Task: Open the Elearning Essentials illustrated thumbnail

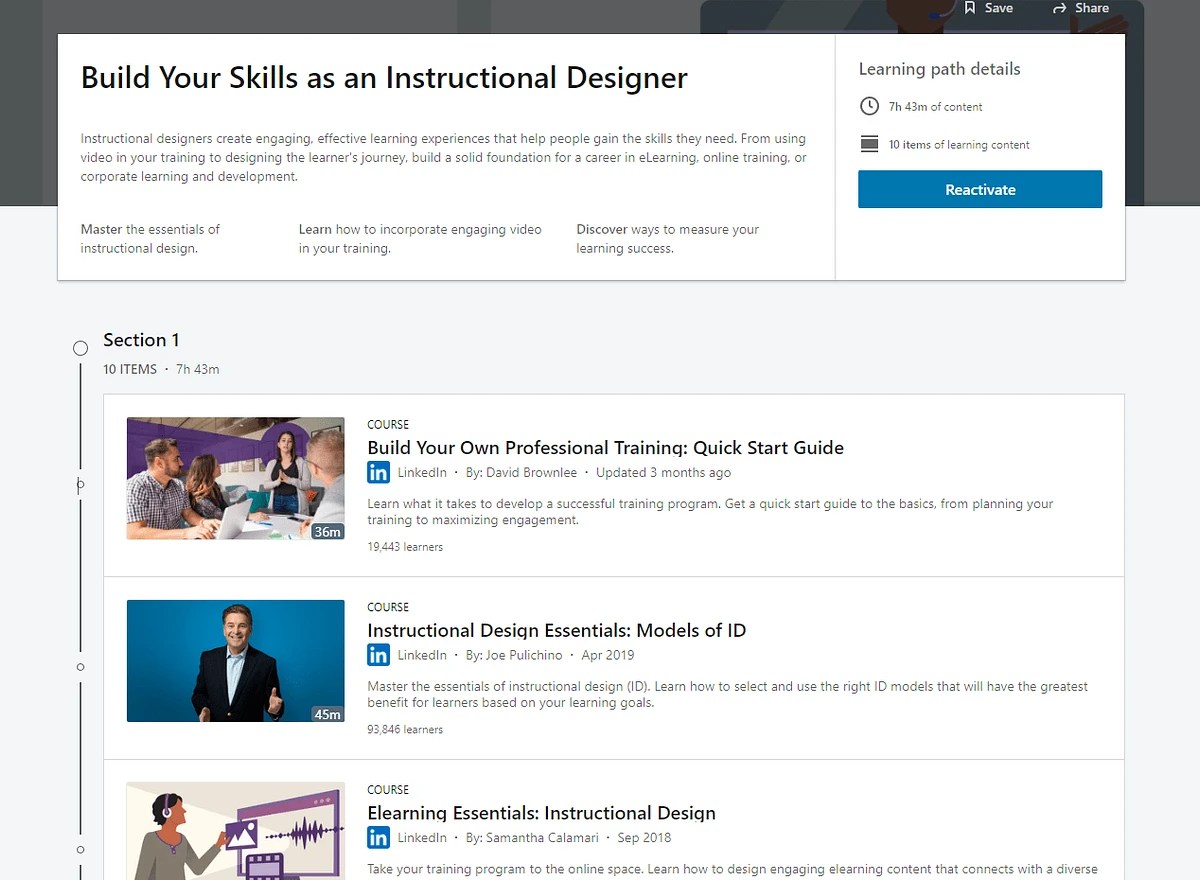Action: 235,831
